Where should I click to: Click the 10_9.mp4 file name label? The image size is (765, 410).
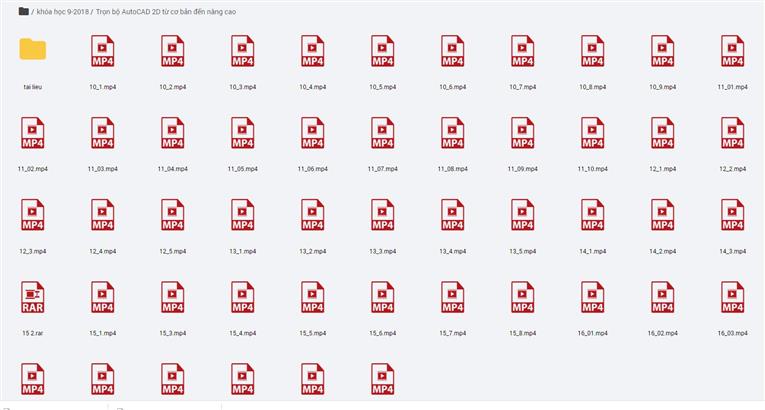tap(663, 87)
